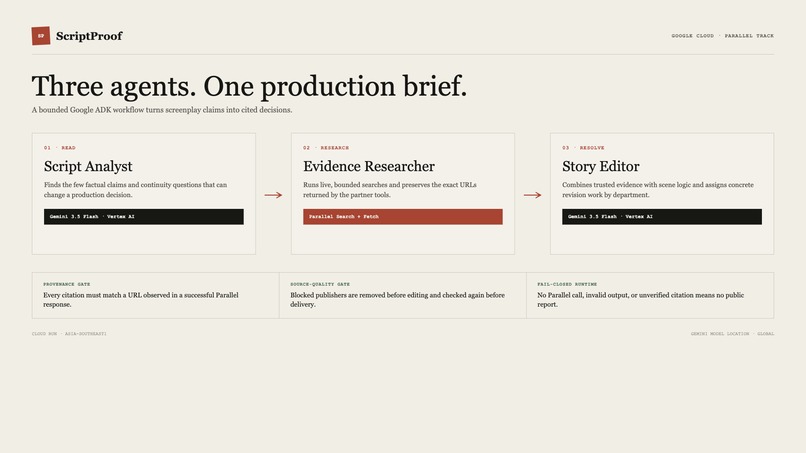This screenshot has width=806, height=453.
Task: Click the 'CLOUD RUN · ASIA-SOUTHEAST1' footer text
Action: 69,334
